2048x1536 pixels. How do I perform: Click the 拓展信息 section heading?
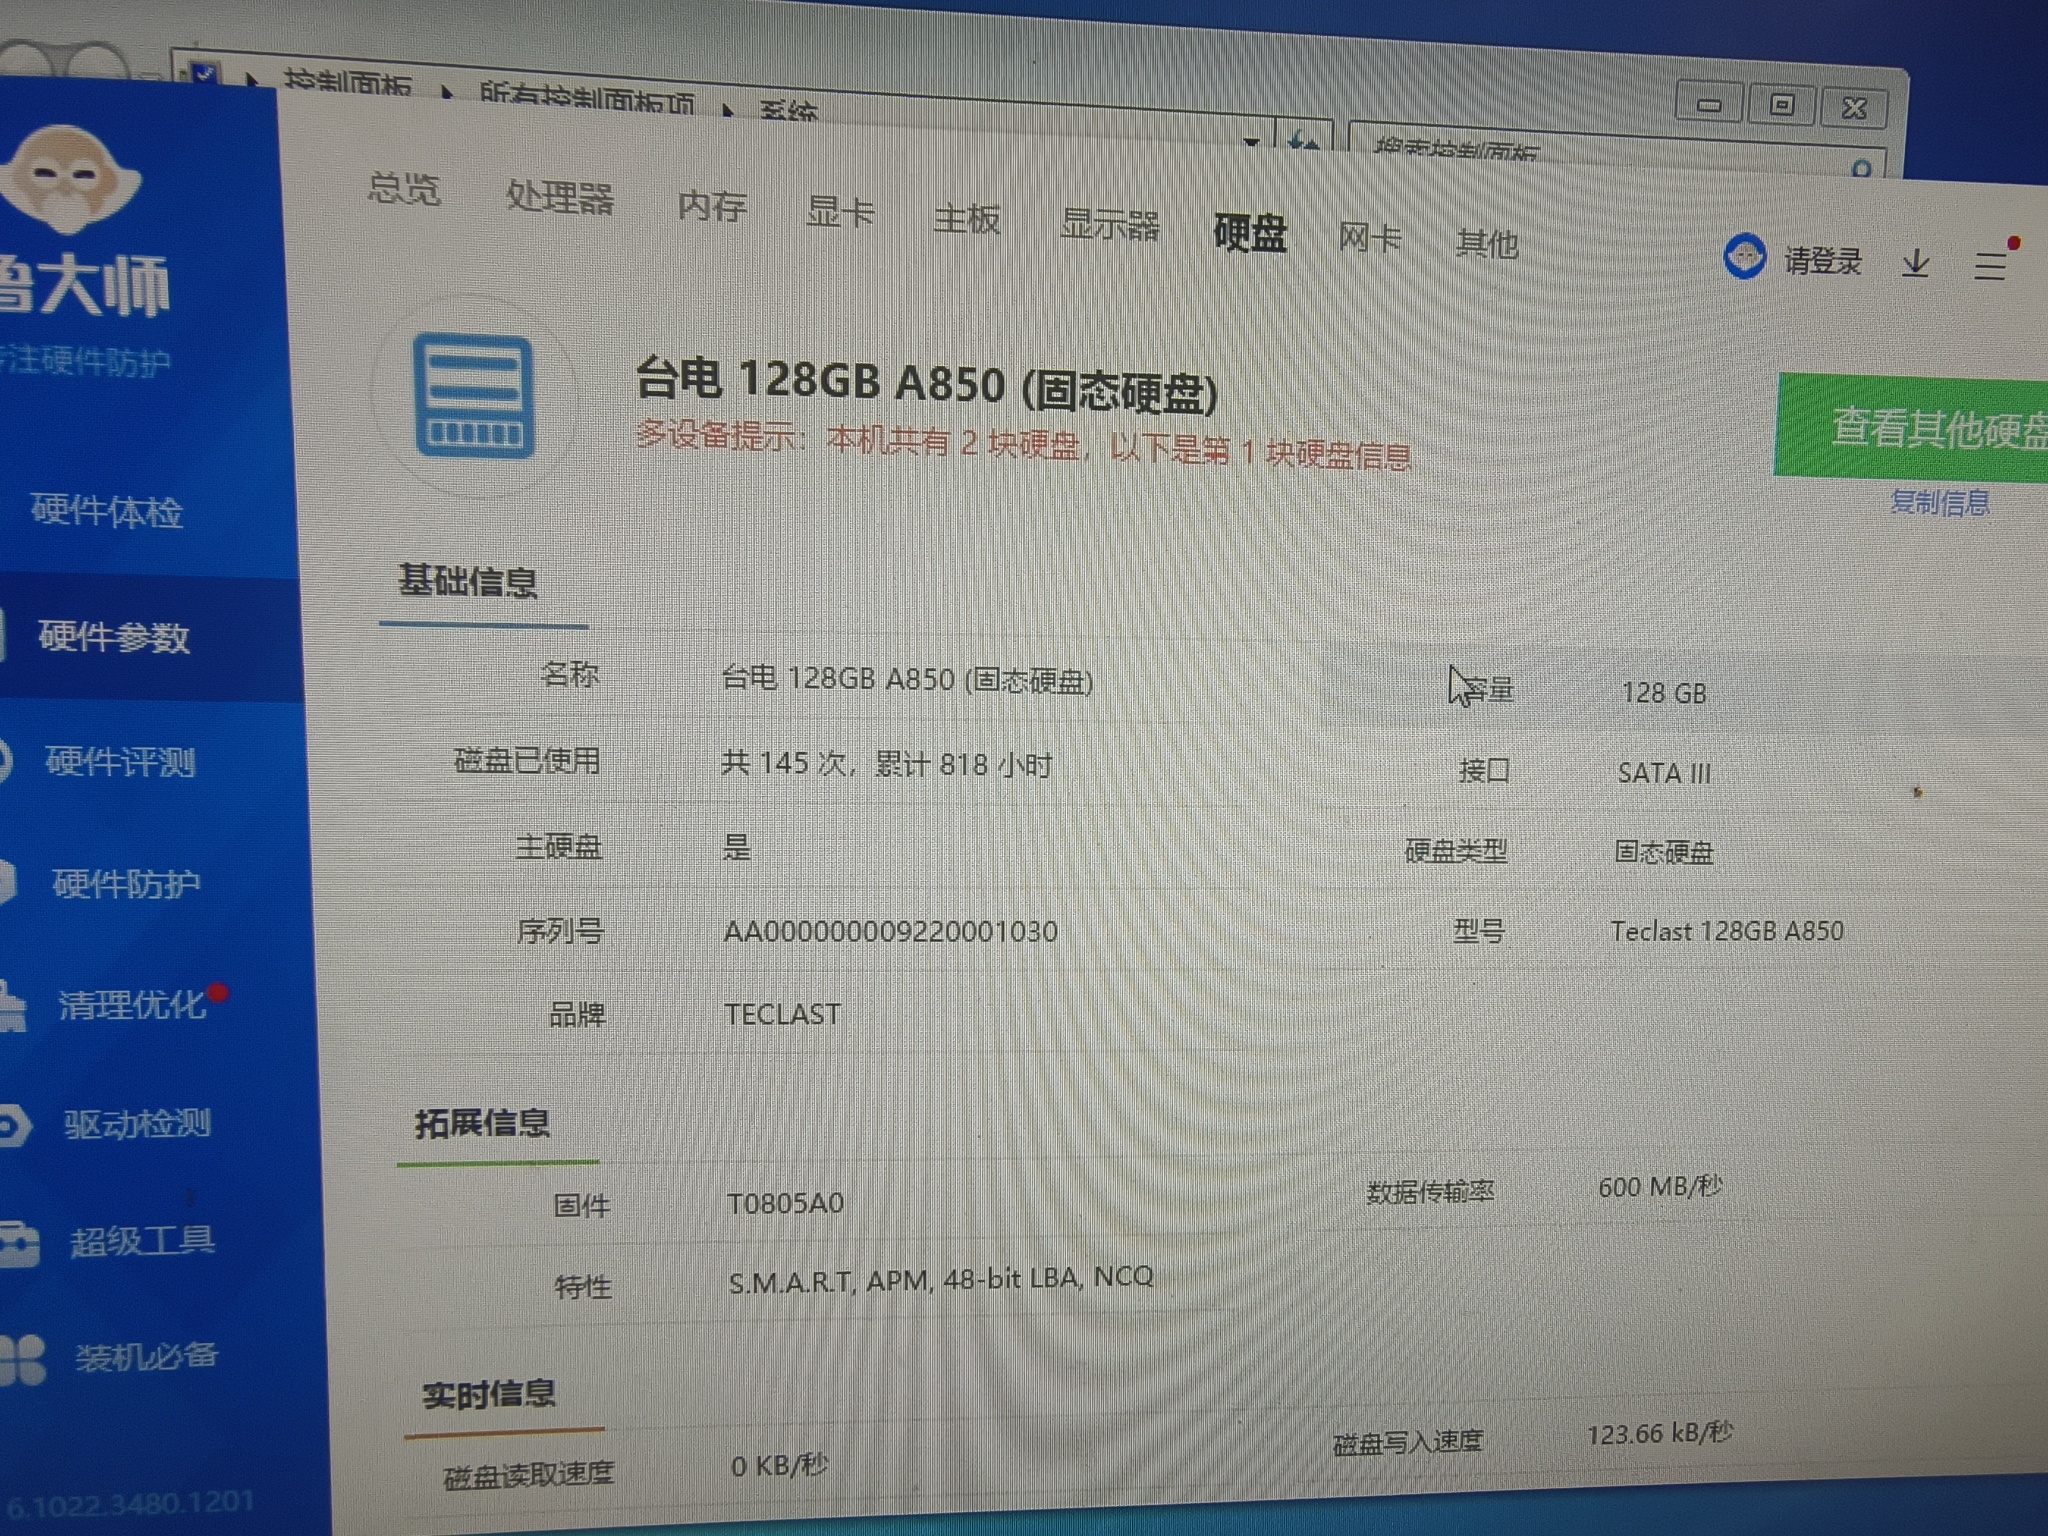pyautogui.click(x=482, y=1123)
